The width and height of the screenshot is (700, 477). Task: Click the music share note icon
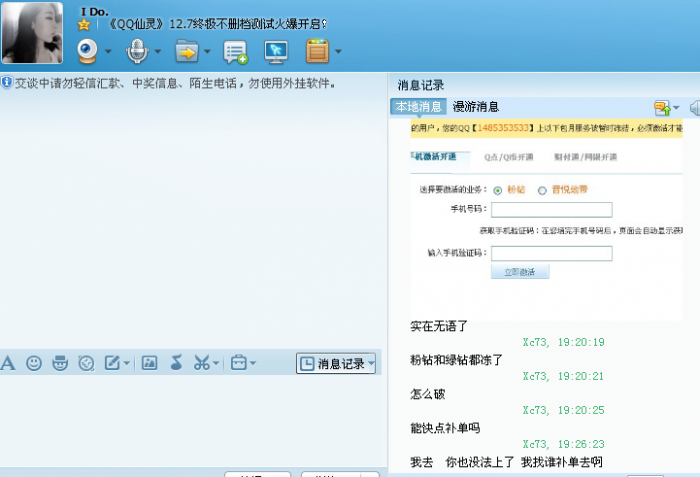[x=176, y=363]
